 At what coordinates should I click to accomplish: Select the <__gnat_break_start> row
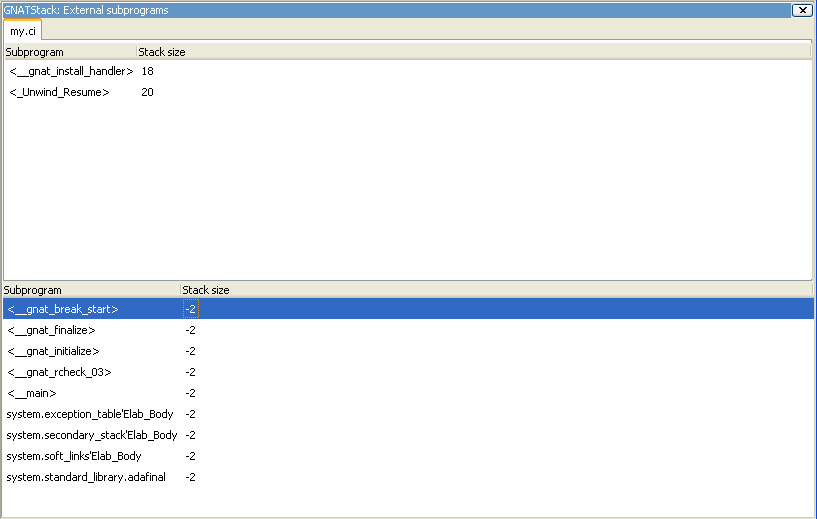(63, 309)
